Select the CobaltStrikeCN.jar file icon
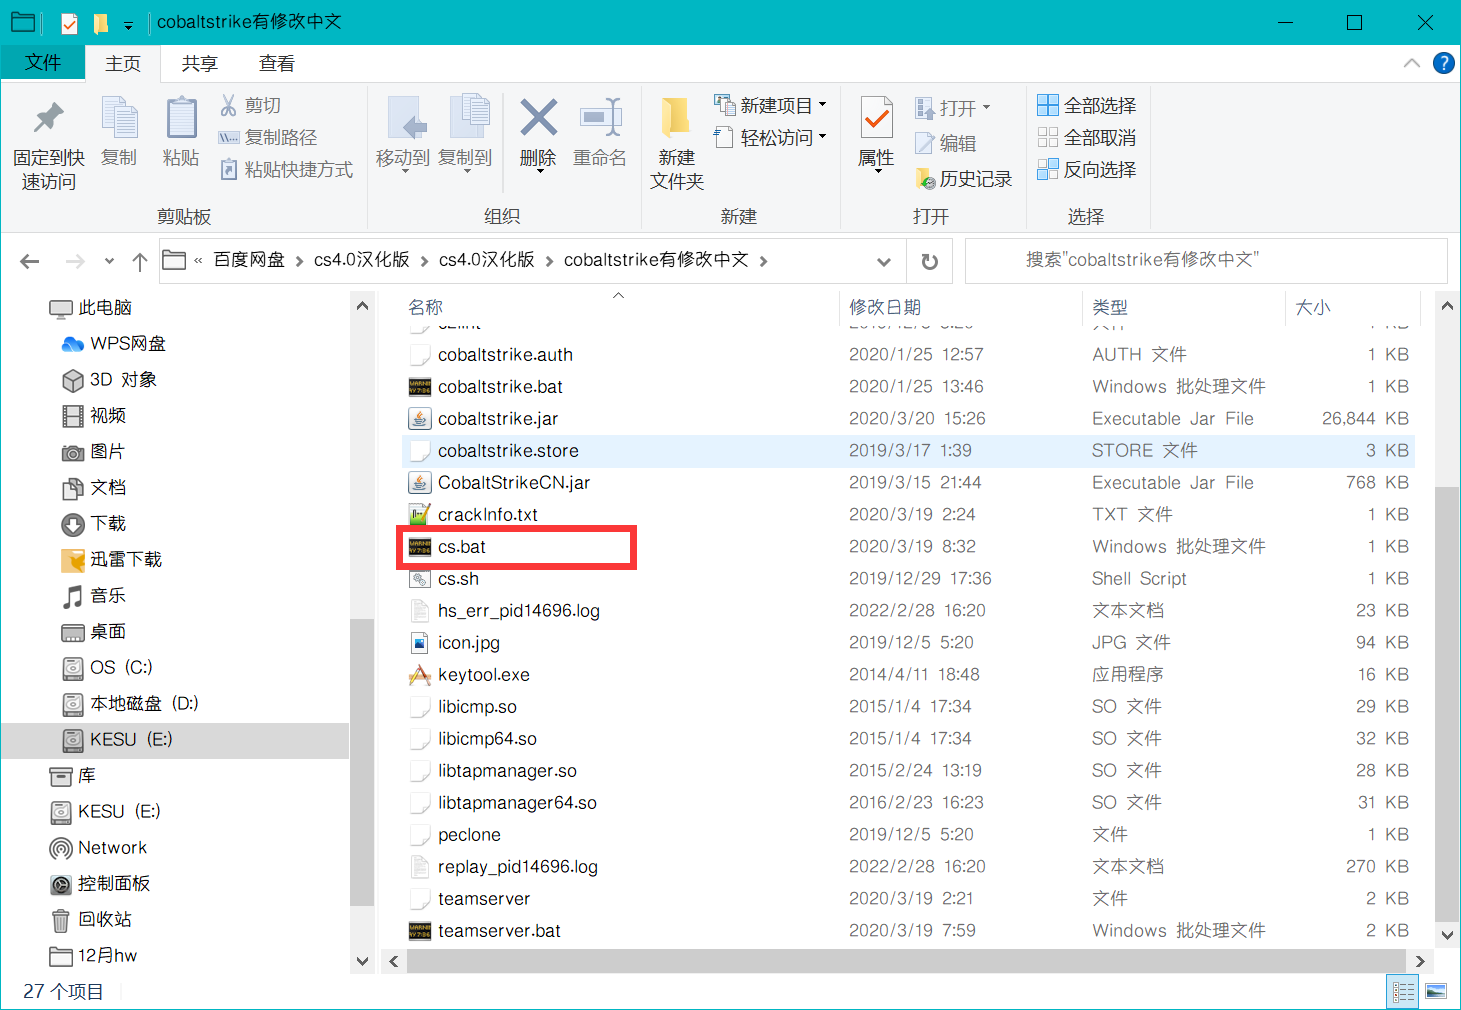 [420, 483]
